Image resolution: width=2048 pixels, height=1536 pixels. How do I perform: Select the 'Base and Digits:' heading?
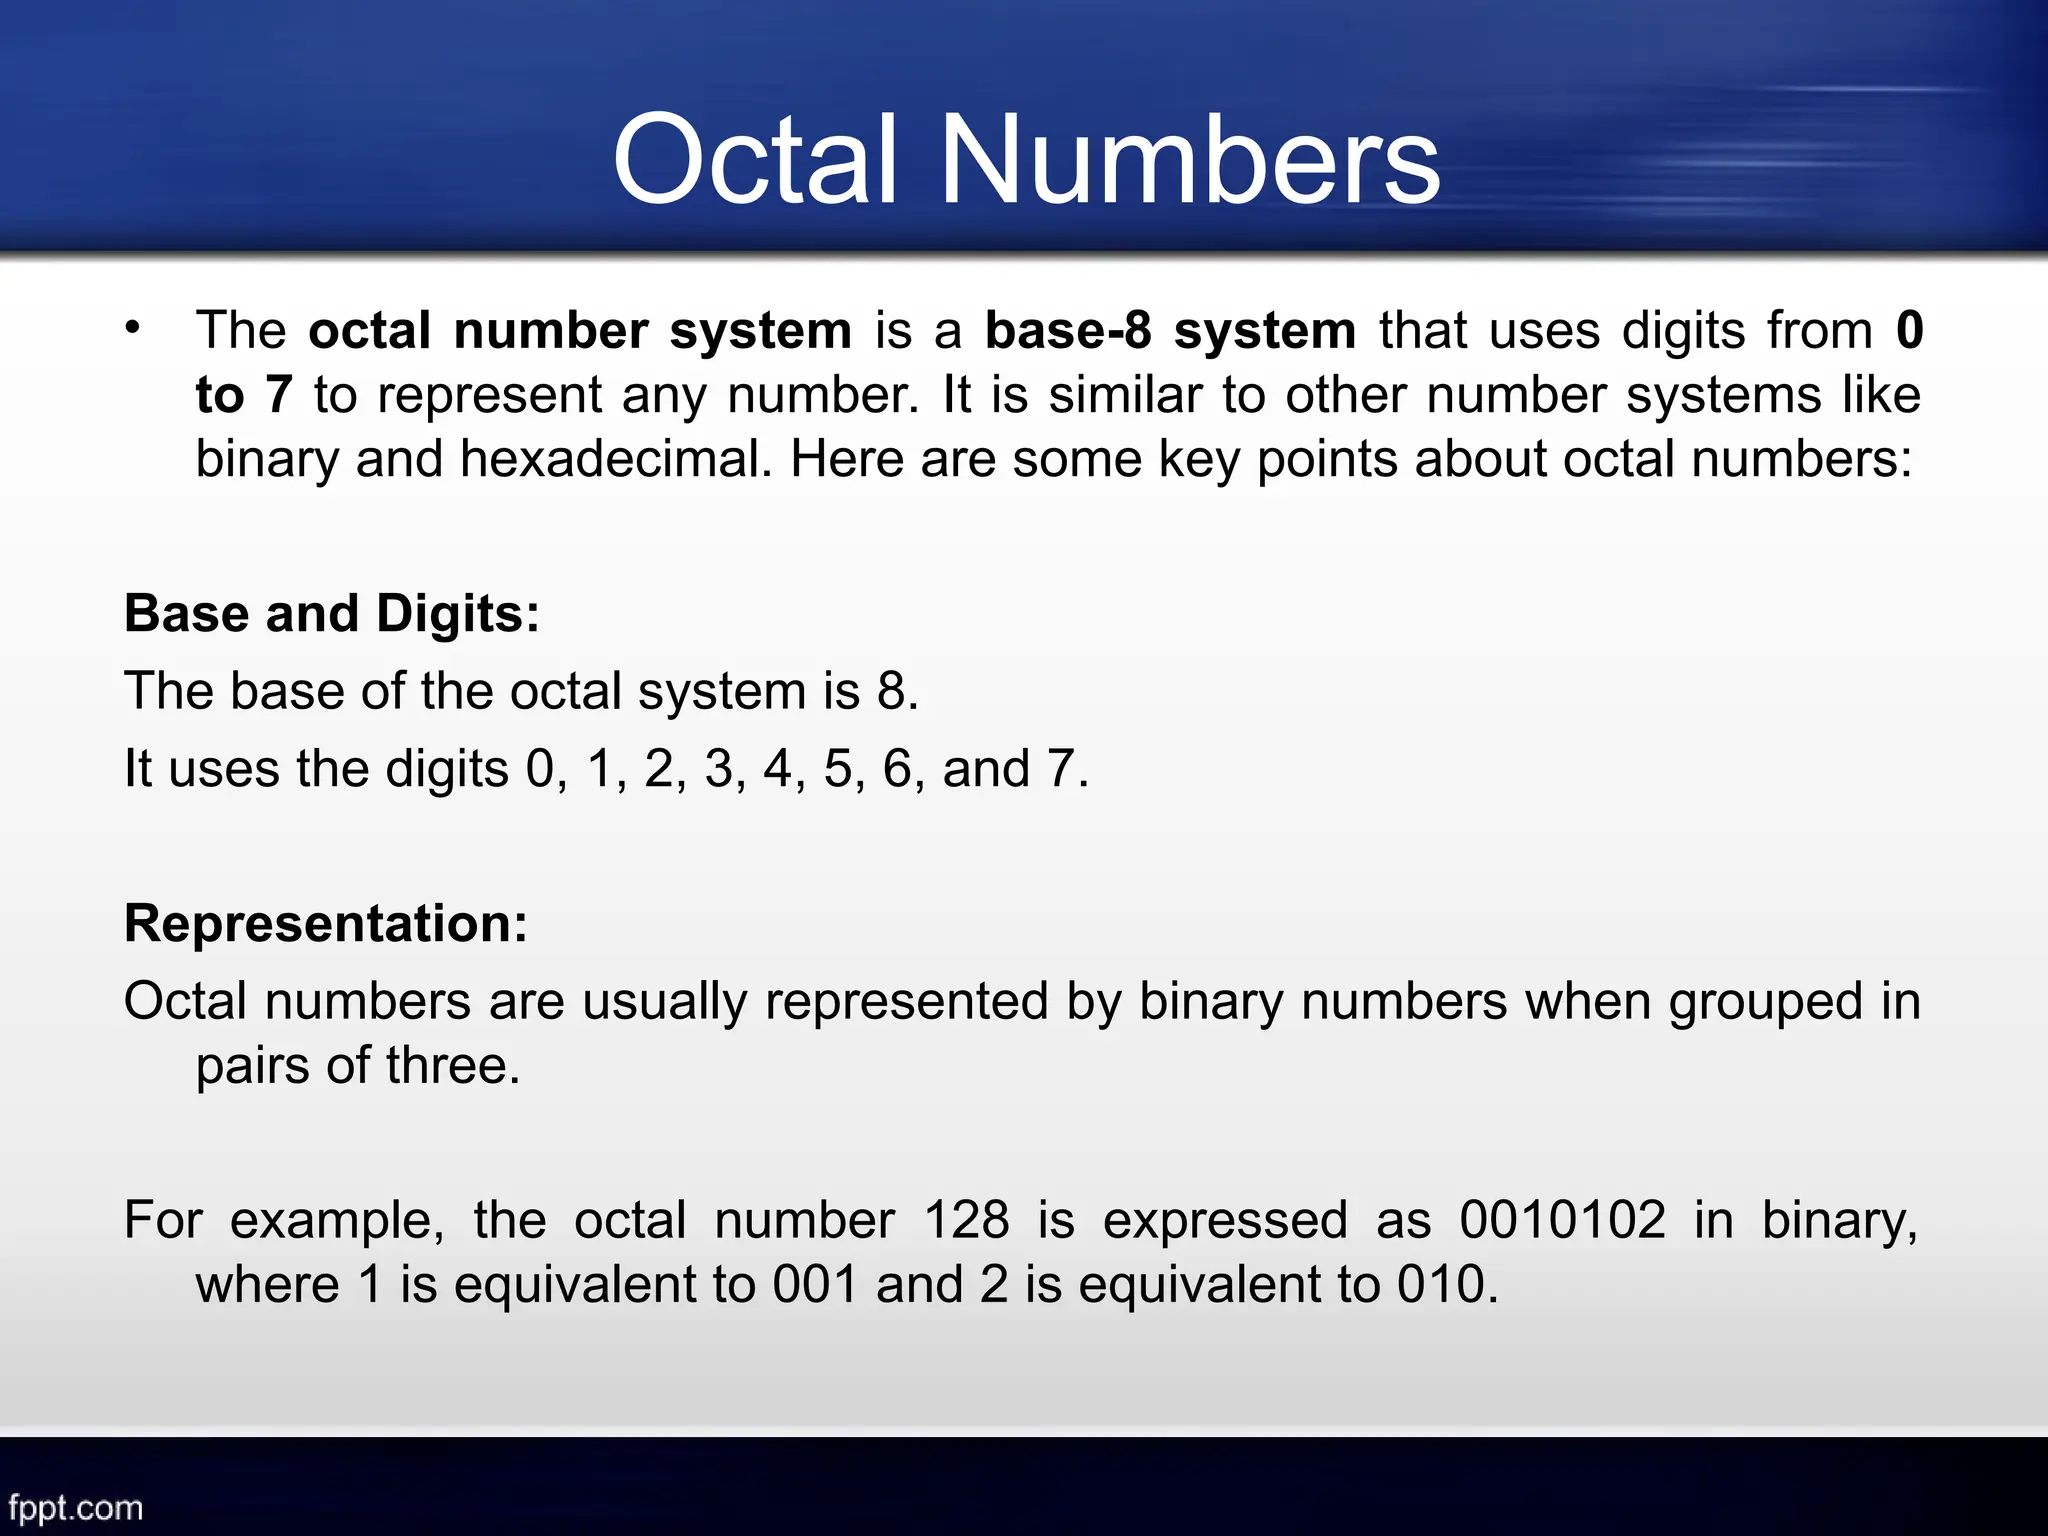332,613
